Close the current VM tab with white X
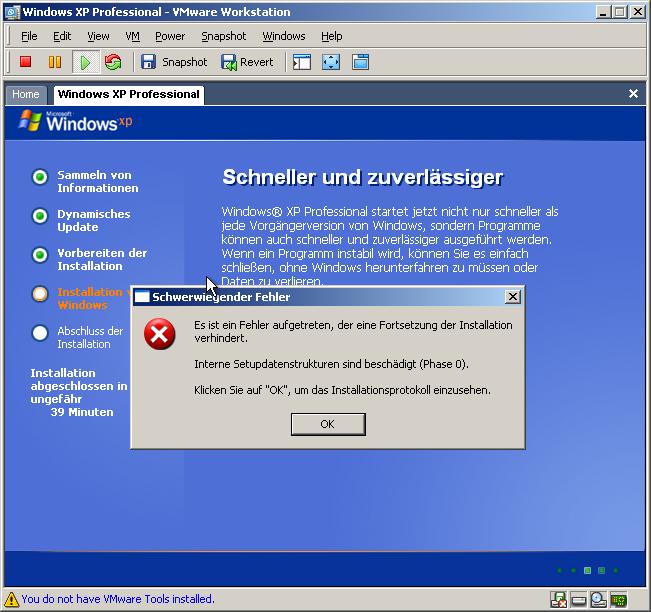This screenshot has width=651, height=612. click(633, 93)
